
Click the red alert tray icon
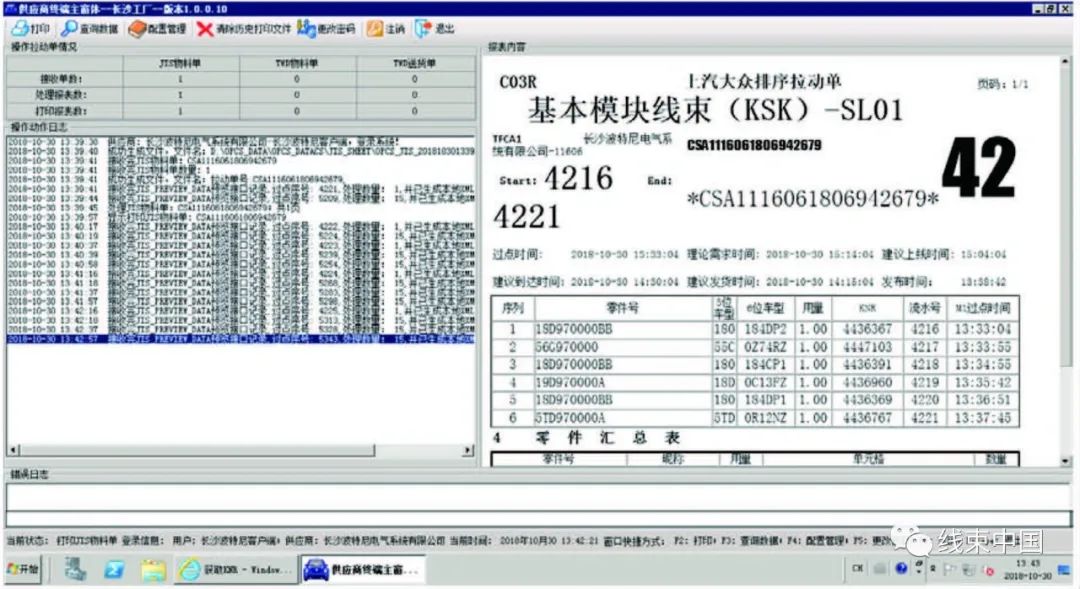(989, 570)
